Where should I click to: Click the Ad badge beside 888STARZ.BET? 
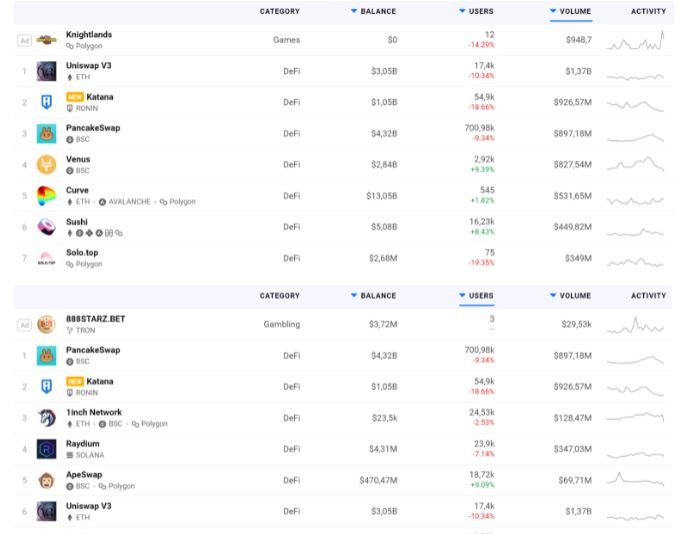24,324
